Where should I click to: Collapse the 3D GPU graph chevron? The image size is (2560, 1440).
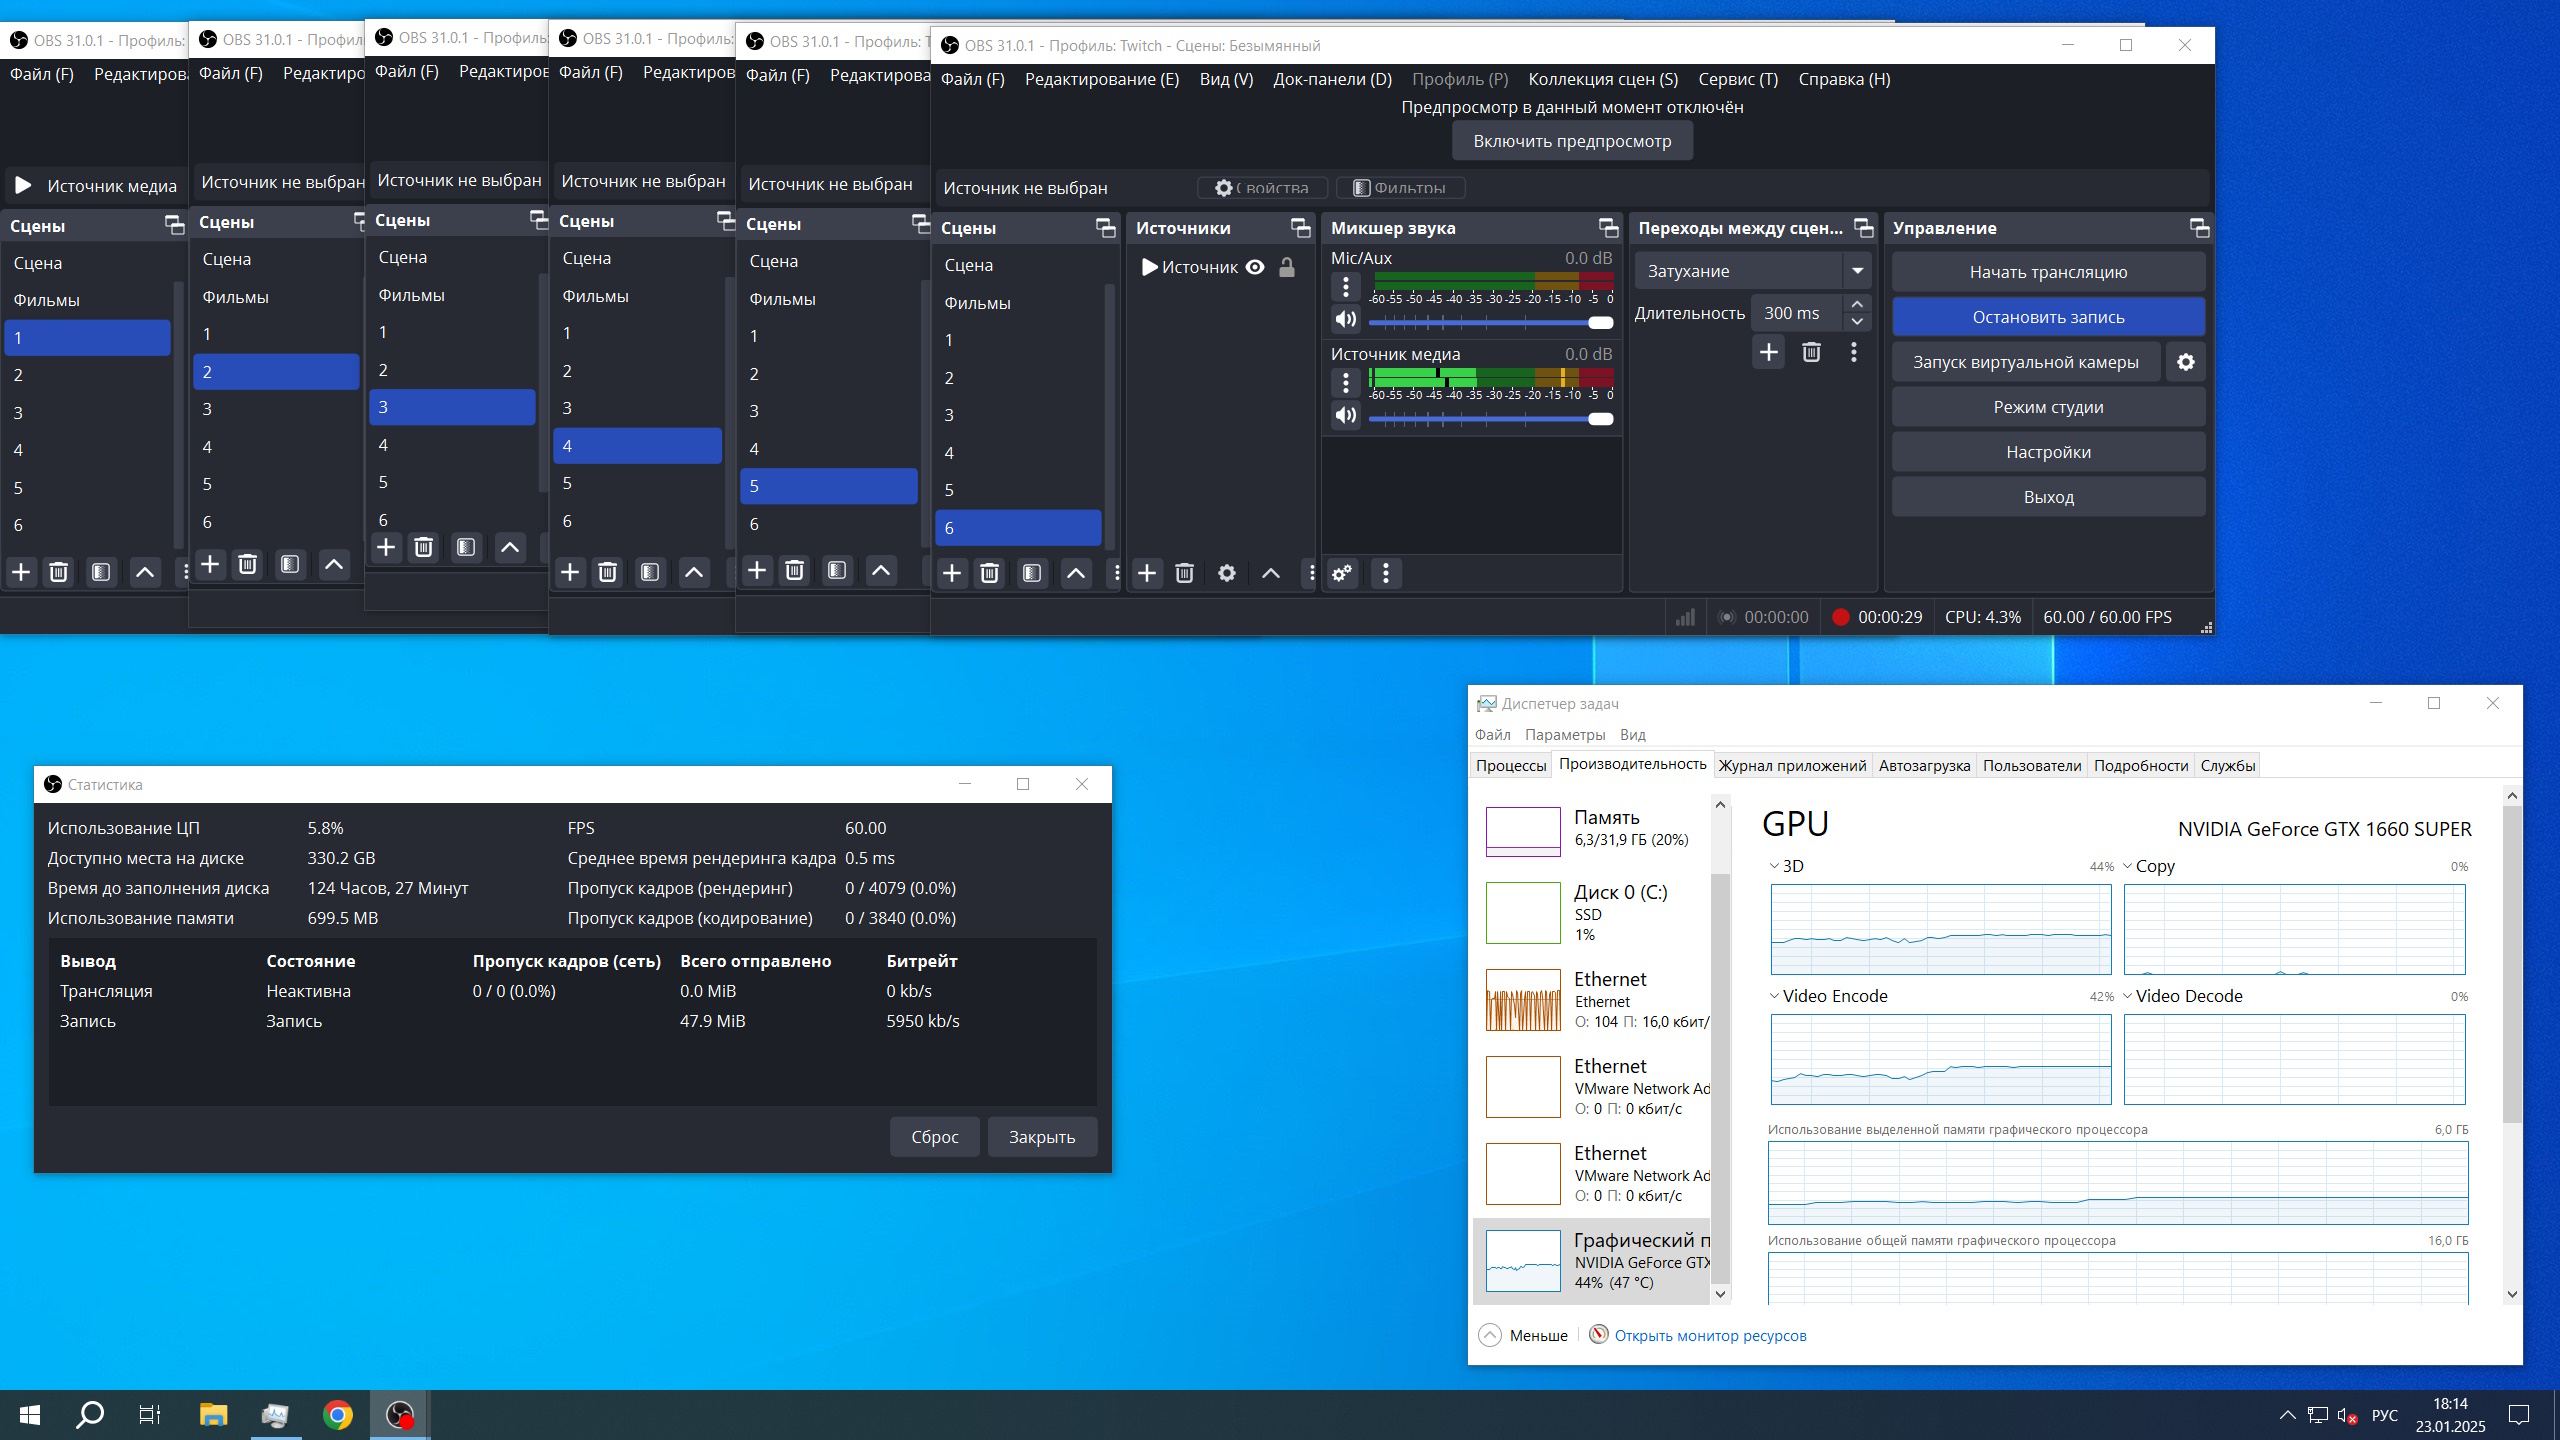(1774, 866)
